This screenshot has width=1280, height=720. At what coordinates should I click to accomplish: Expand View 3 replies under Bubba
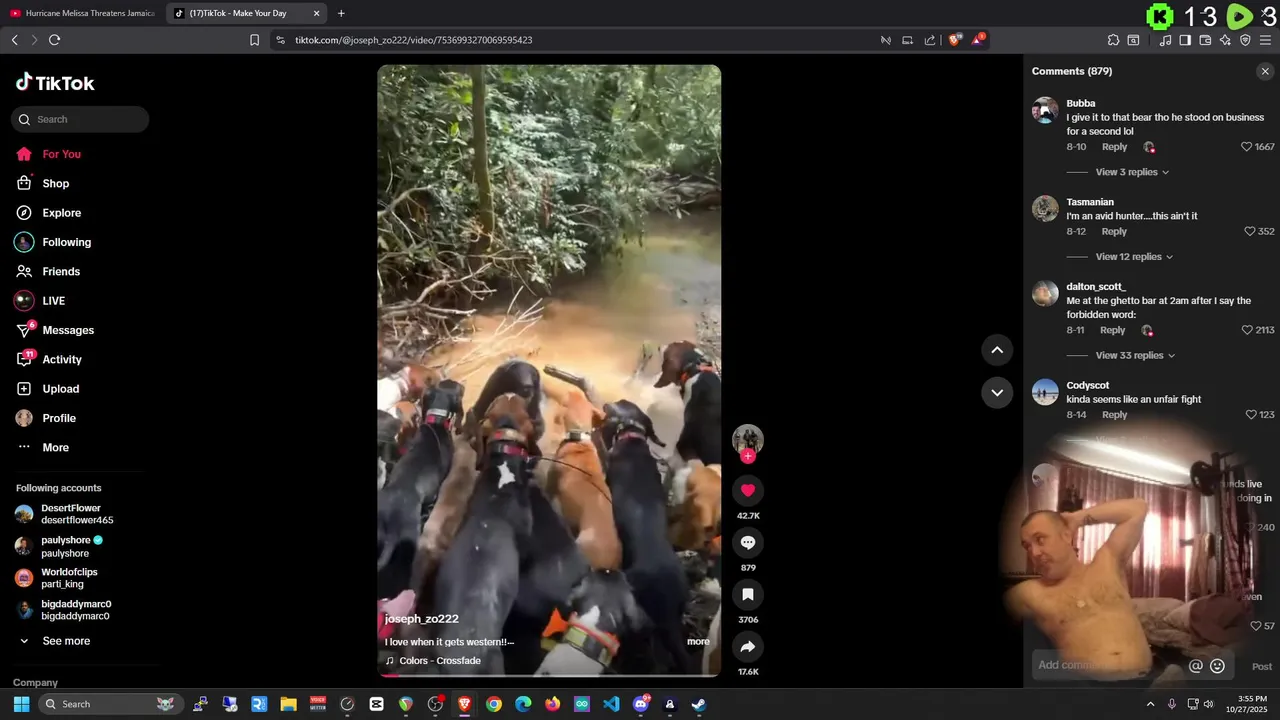[1132, 172]
